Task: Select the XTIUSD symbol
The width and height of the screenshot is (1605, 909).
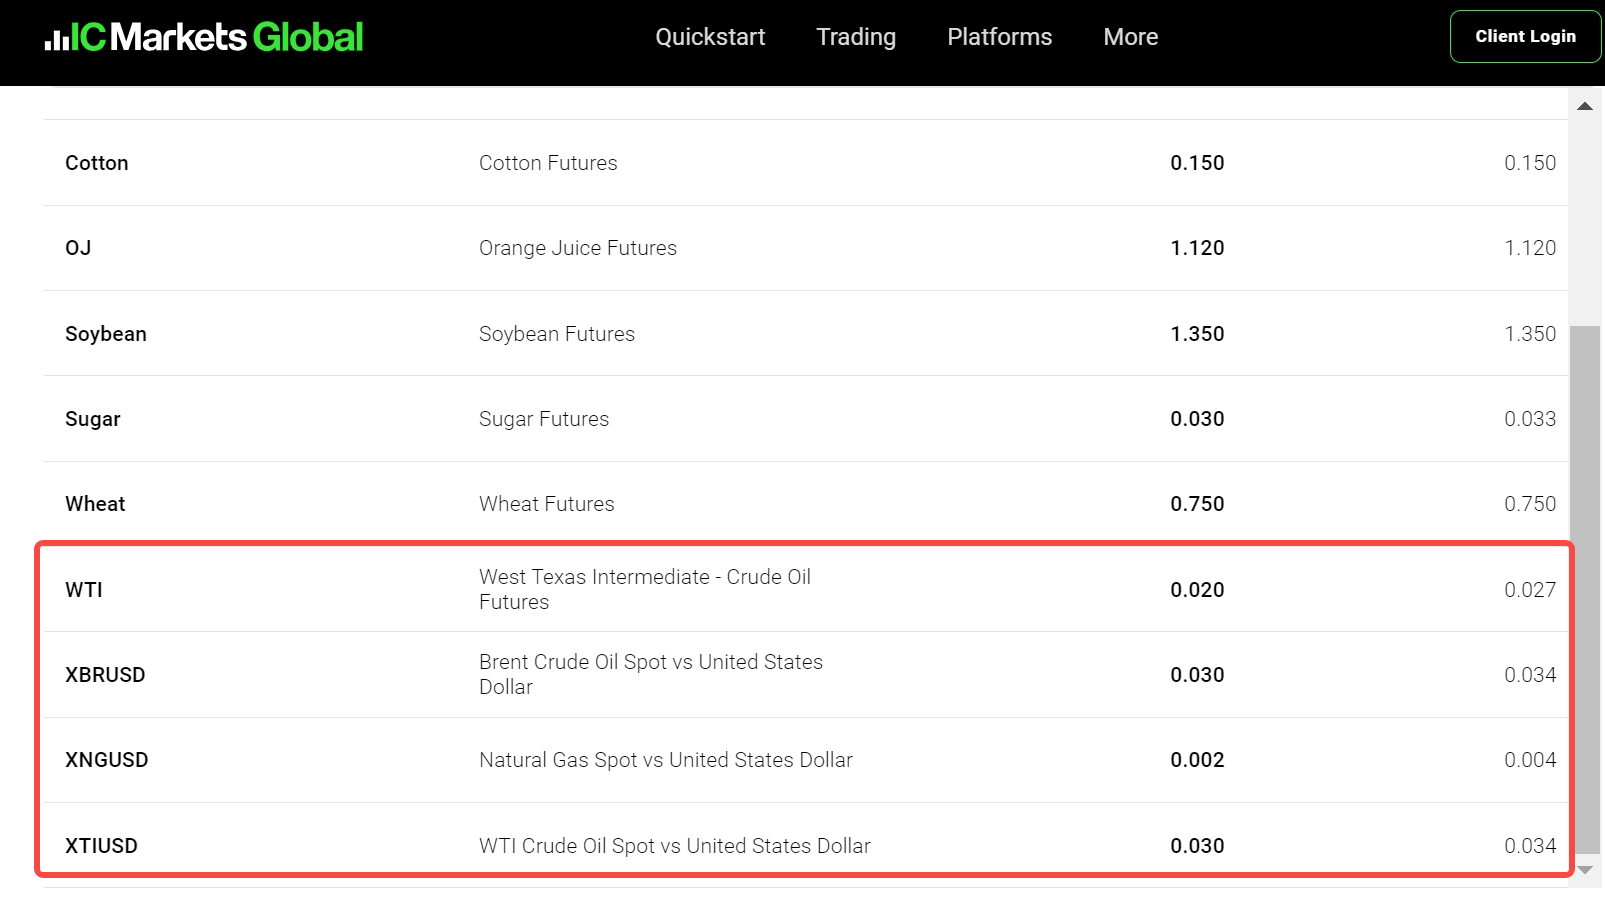Action: pos(101,846)
